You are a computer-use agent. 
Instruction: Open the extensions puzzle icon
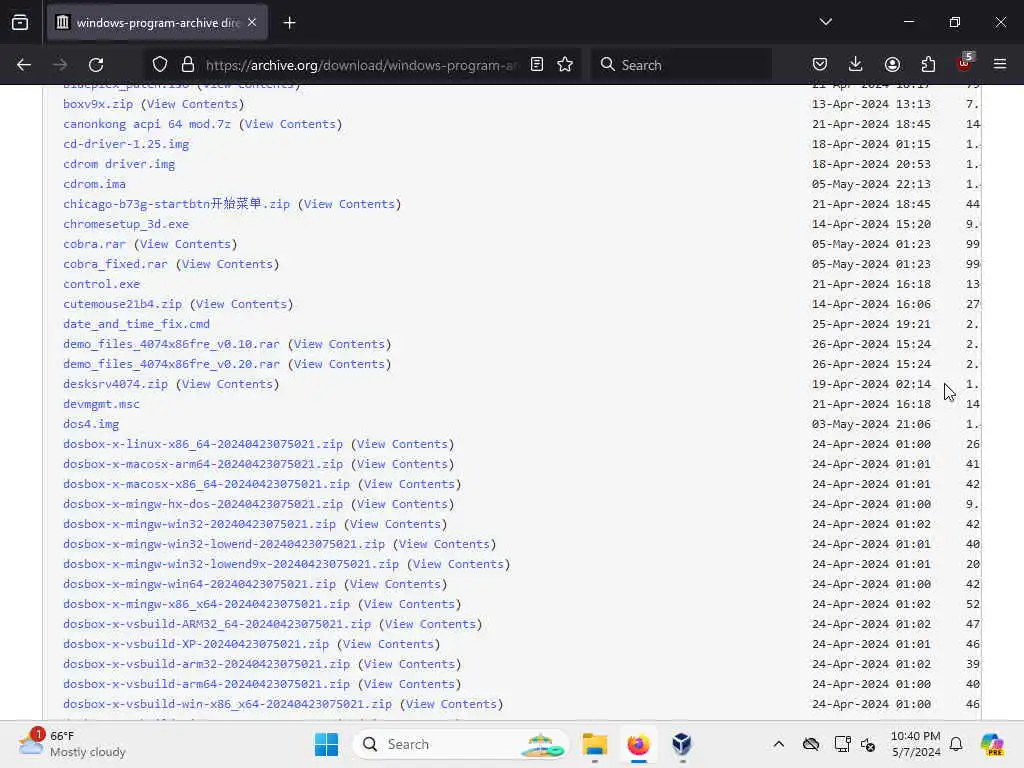pyautogui.click(x=928, y=65)
